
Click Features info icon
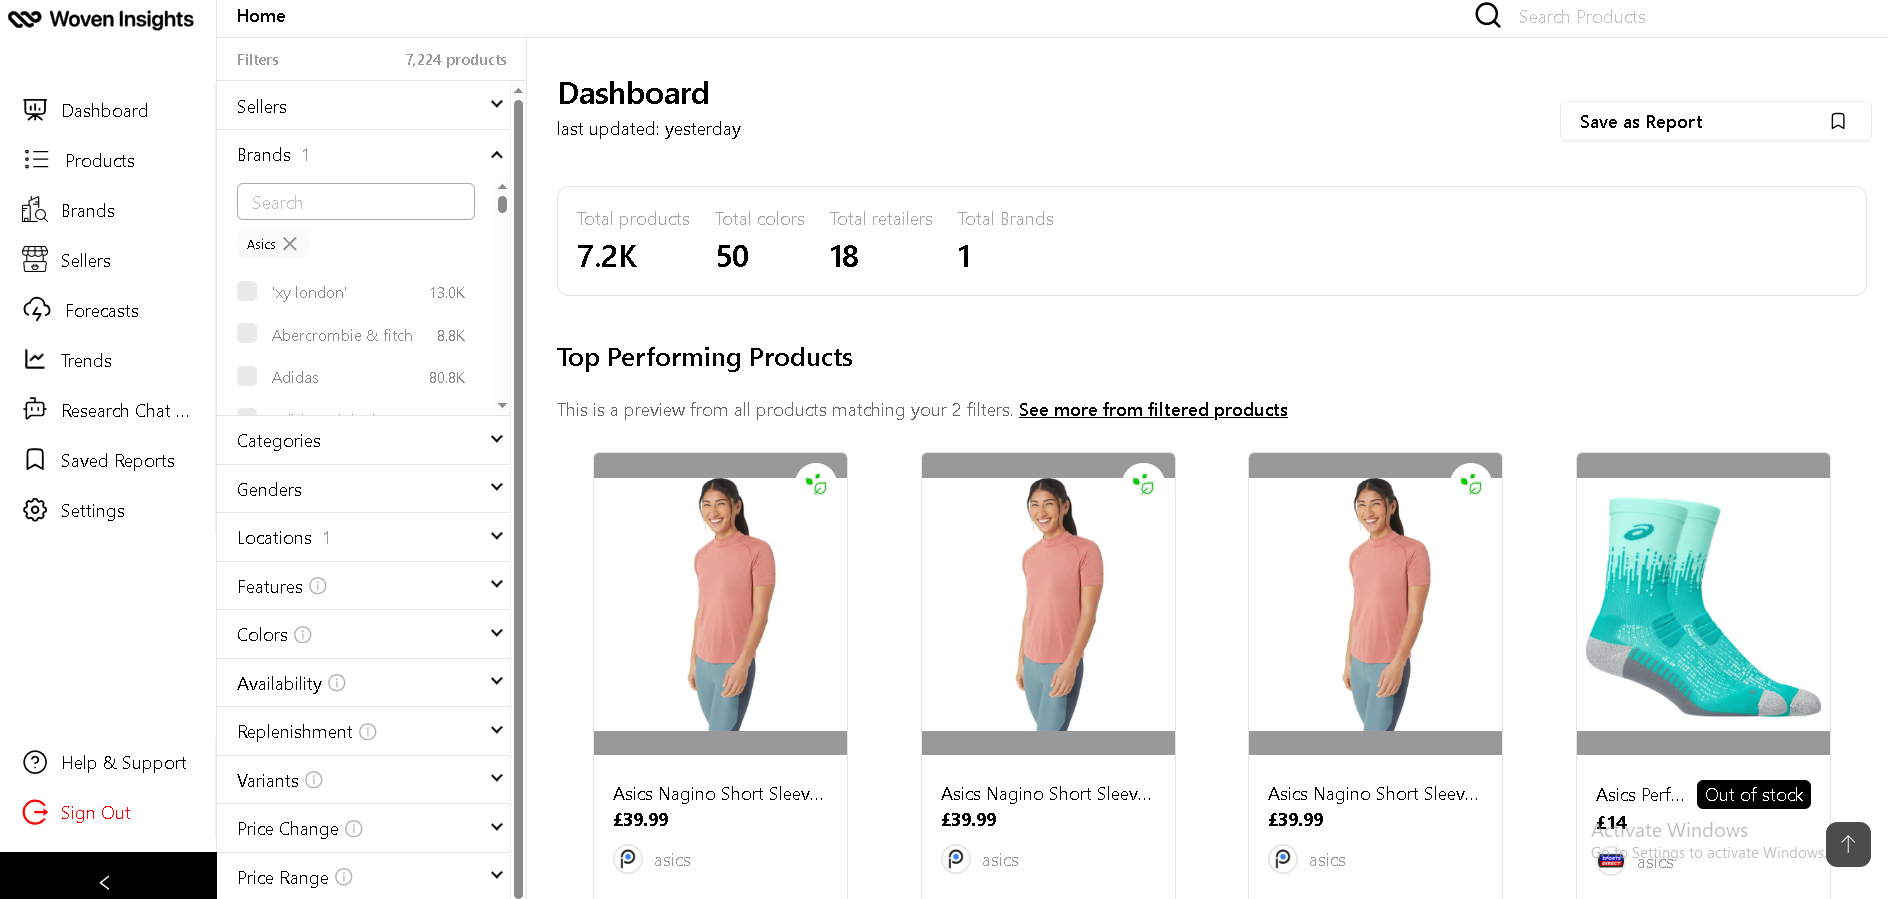tap(318, 586)
